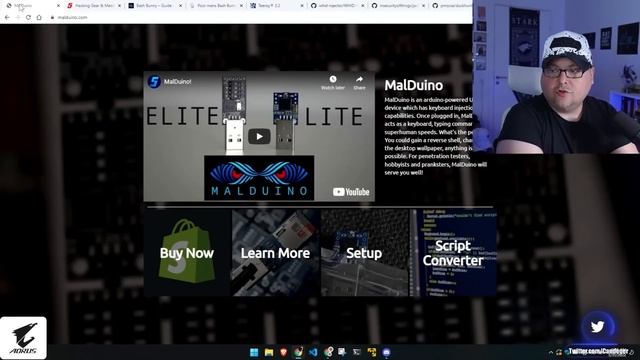Click the MALDUINO eyes logo thumbnail
The image size is (640, 360).
pyautogui.click(x=259, y=178)
